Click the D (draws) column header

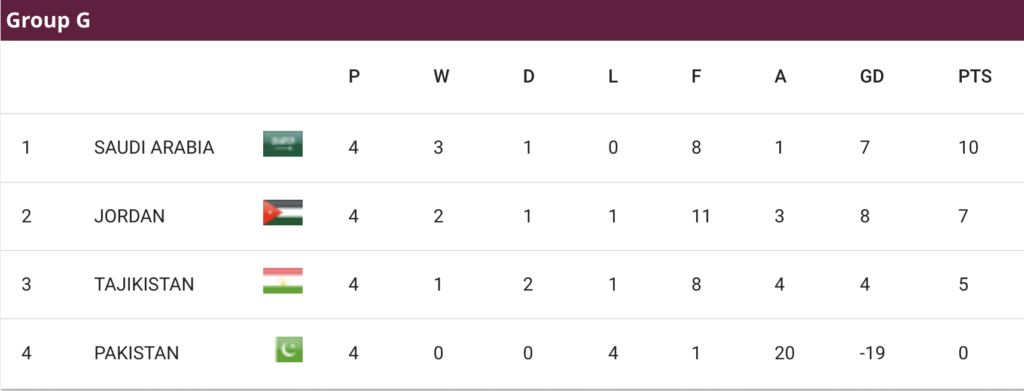coord(528,77)
